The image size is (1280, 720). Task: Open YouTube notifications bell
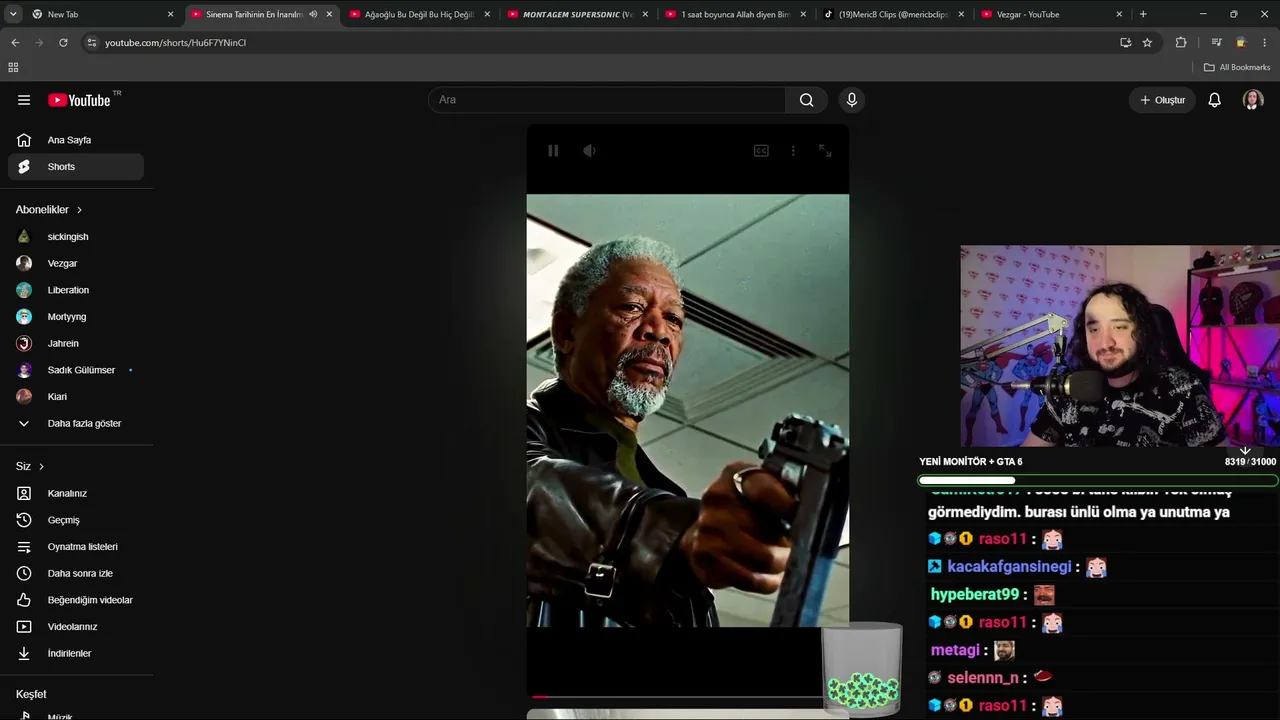point(1214,100)
